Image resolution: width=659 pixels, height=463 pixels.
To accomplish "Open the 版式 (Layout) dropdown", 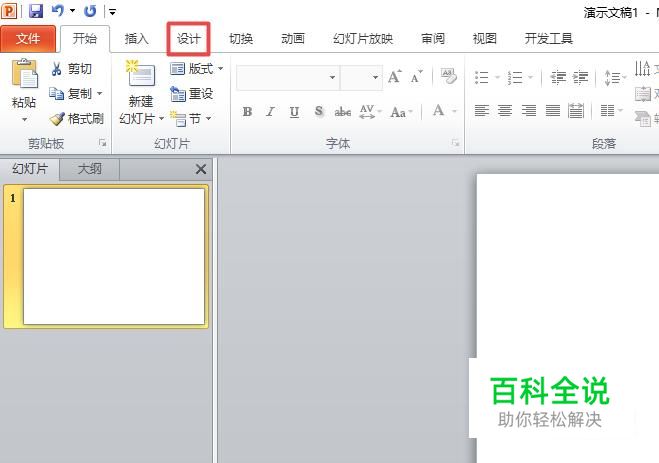I will tap(197, 68).
